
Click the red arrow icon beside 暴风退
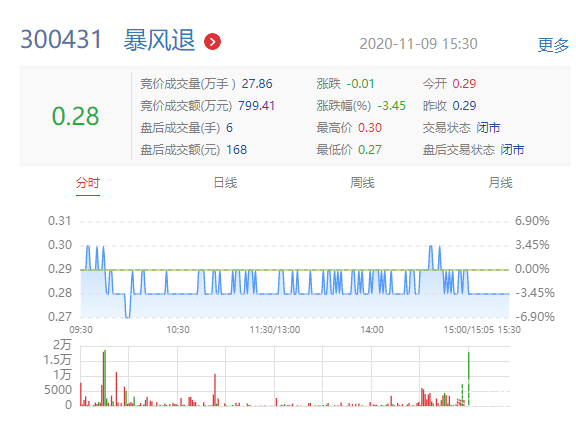[x=212, y=42]
